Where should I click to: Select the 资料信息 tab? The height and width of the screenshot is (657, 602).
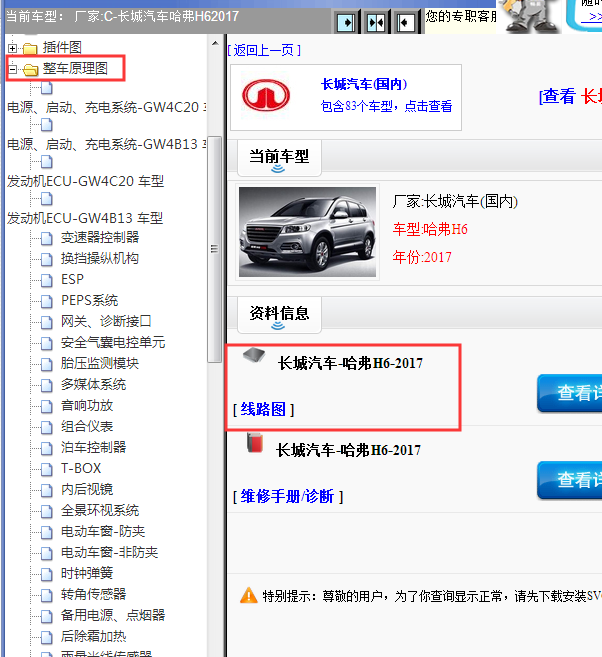click(x=279, y=316)
